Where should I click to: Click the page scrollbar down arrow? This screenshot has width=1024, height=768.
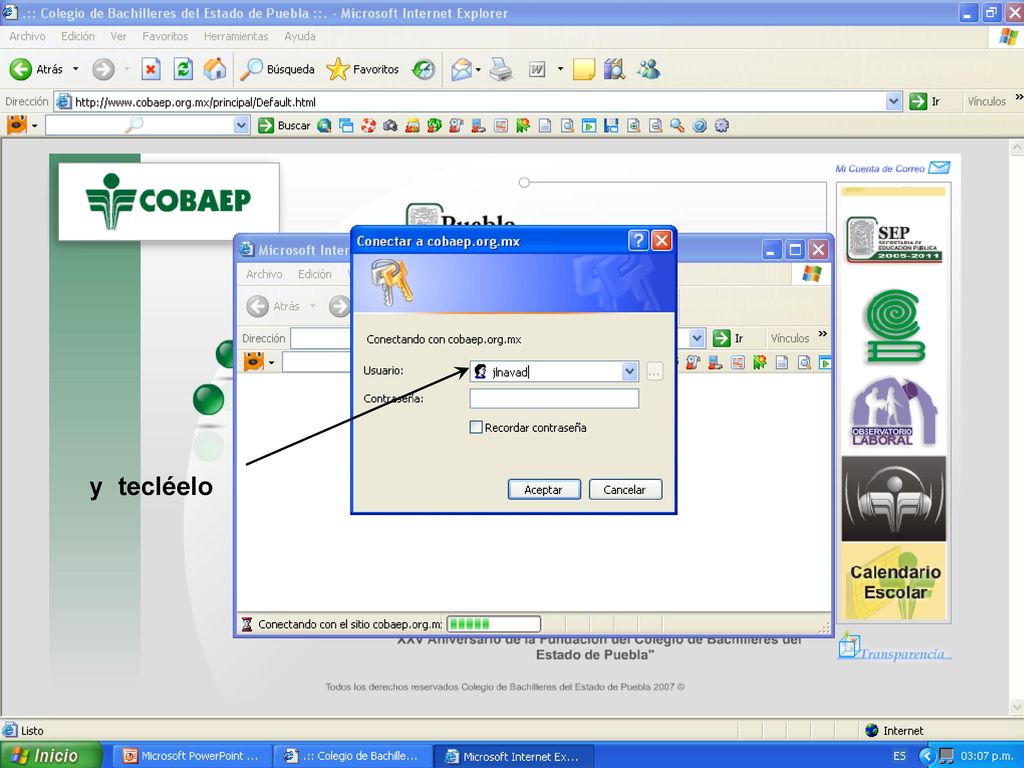click(1017, 708)
